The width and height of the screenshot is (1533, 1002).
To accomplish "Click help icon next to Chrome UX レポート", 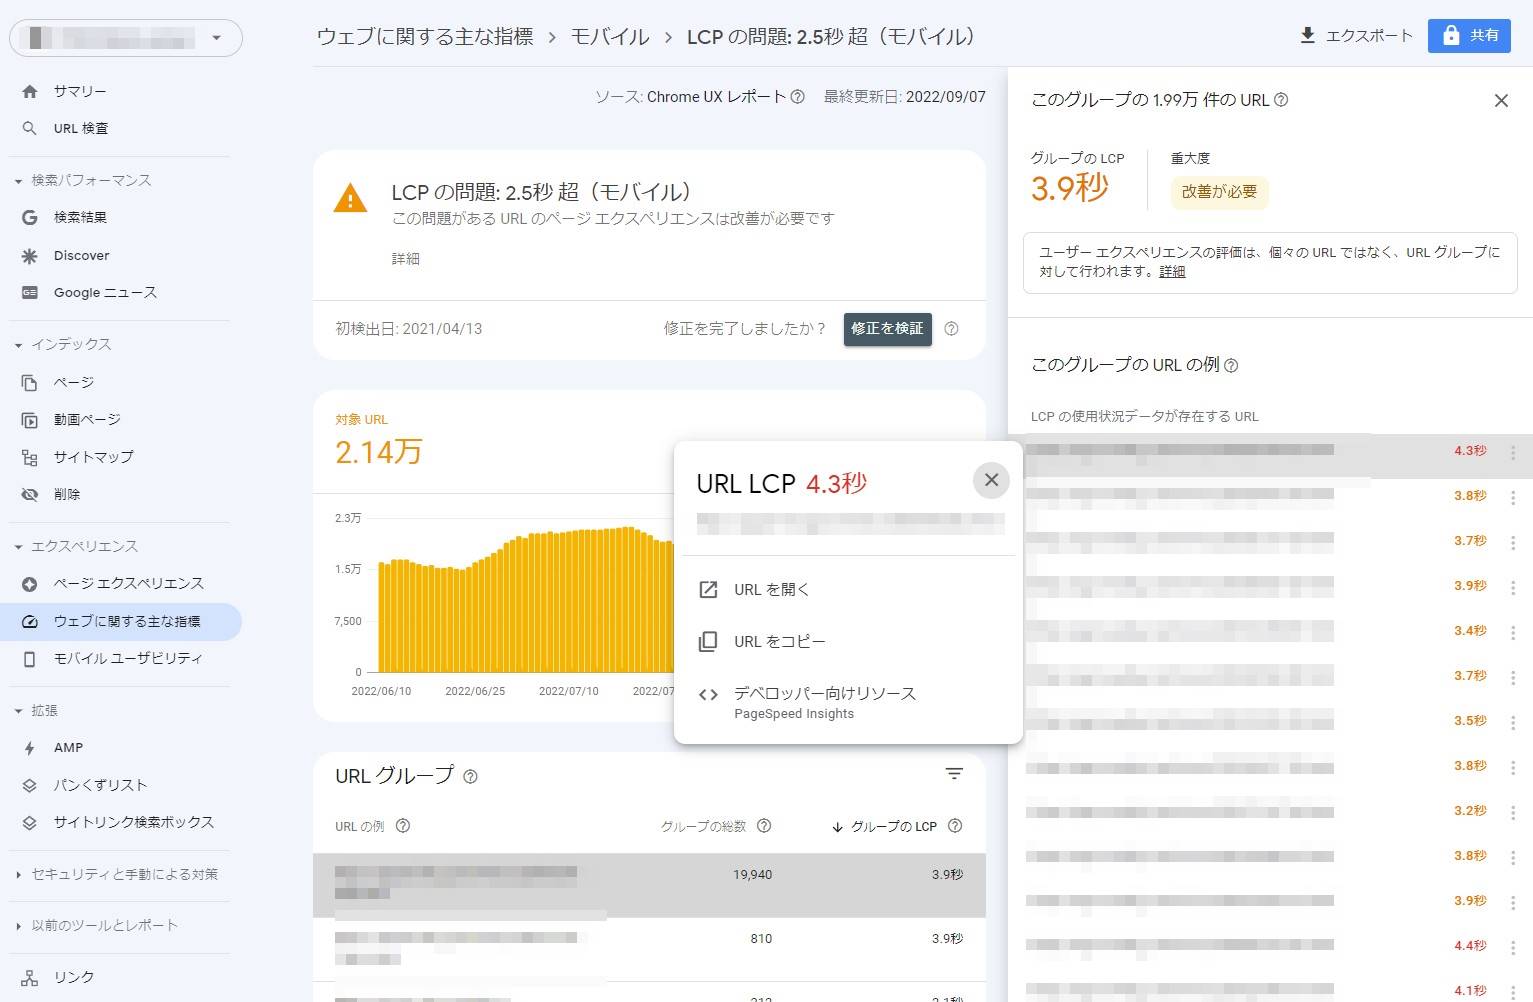I will pyautogui.click(x=798, y=98).
